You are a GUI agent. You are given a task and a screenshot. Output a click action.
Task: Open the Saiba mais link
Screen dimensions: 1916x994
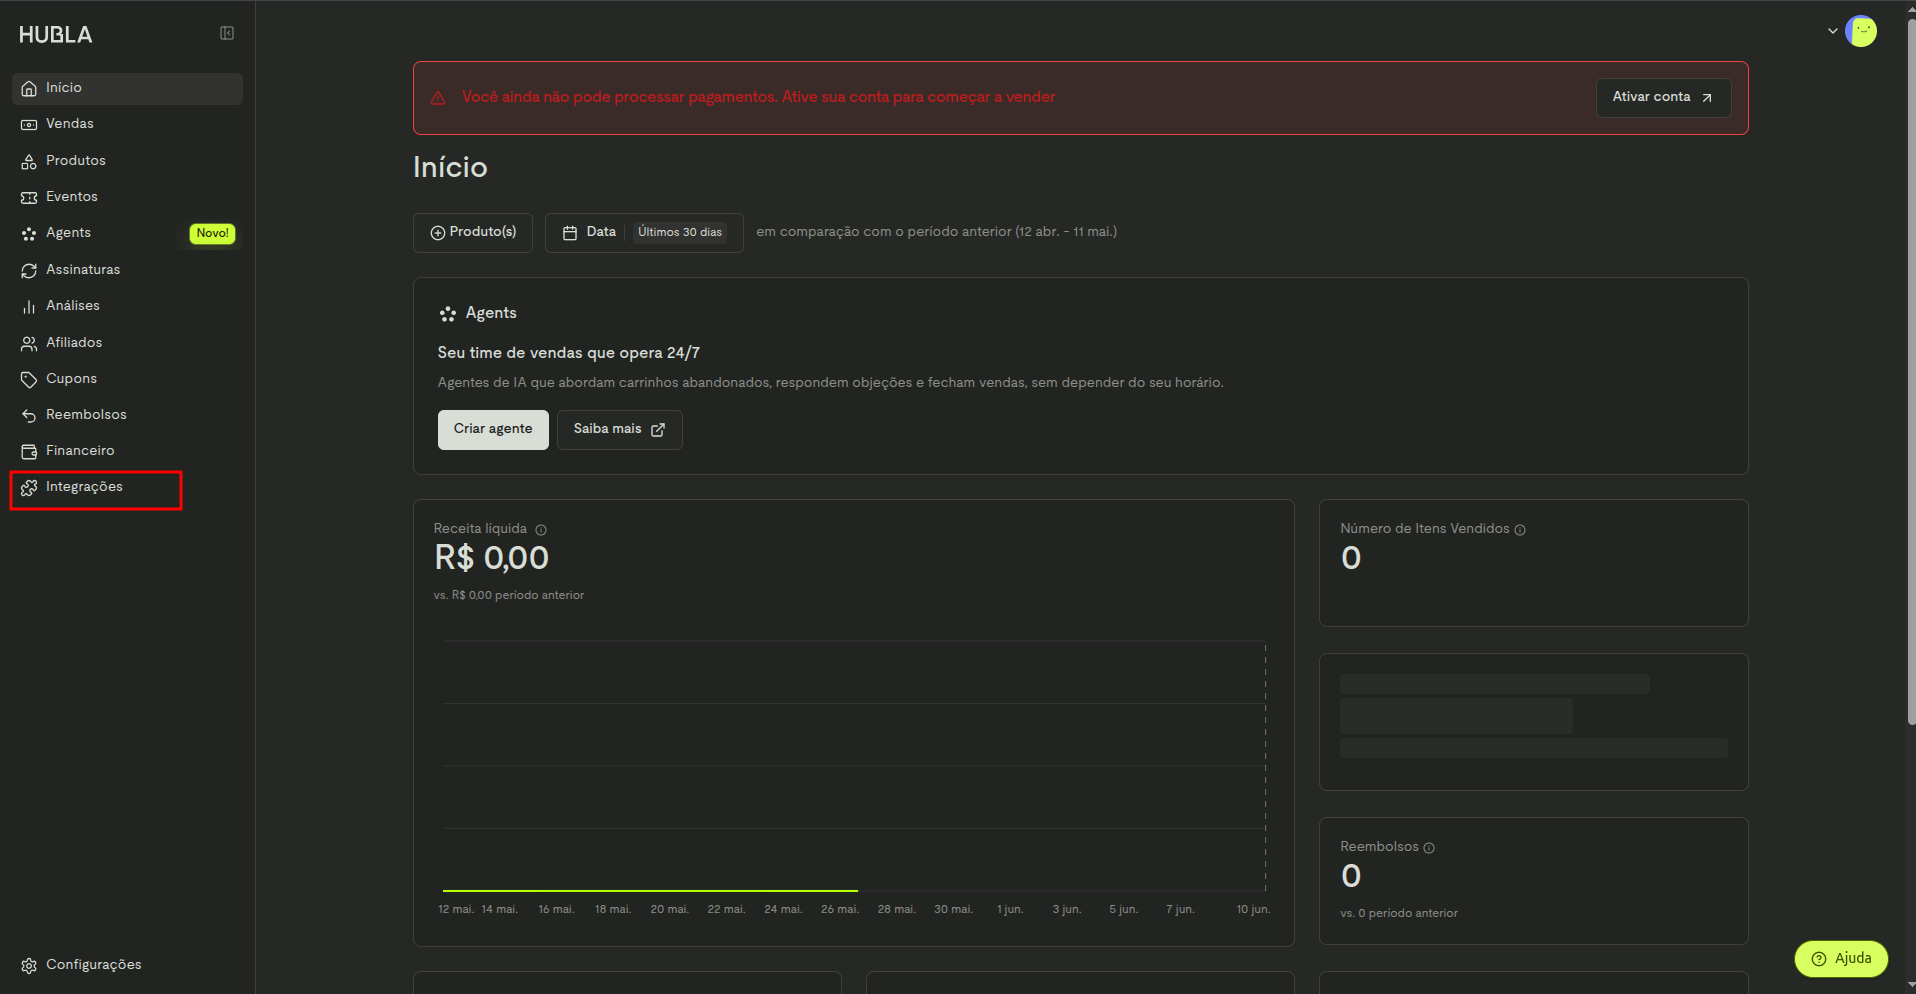(x=619, y=430)
